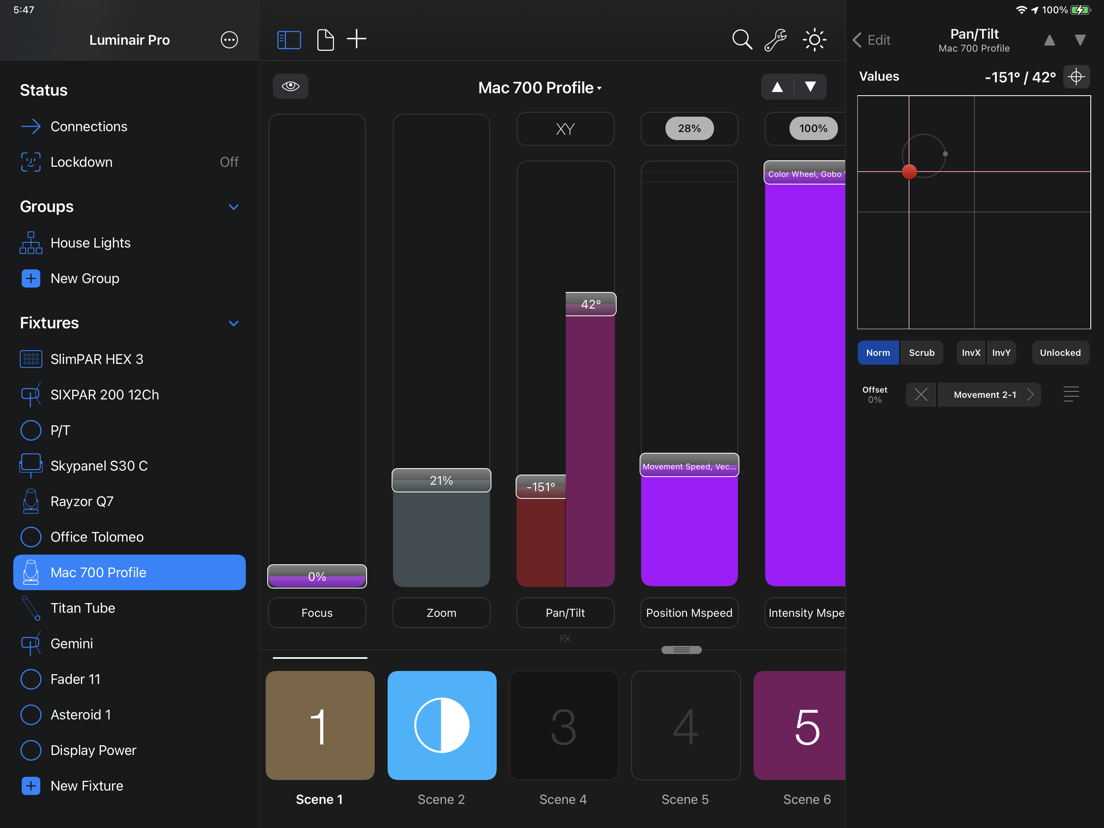1104x828 pixels.
Task: Tap the 100% value pill
Action: pos(813,128)
